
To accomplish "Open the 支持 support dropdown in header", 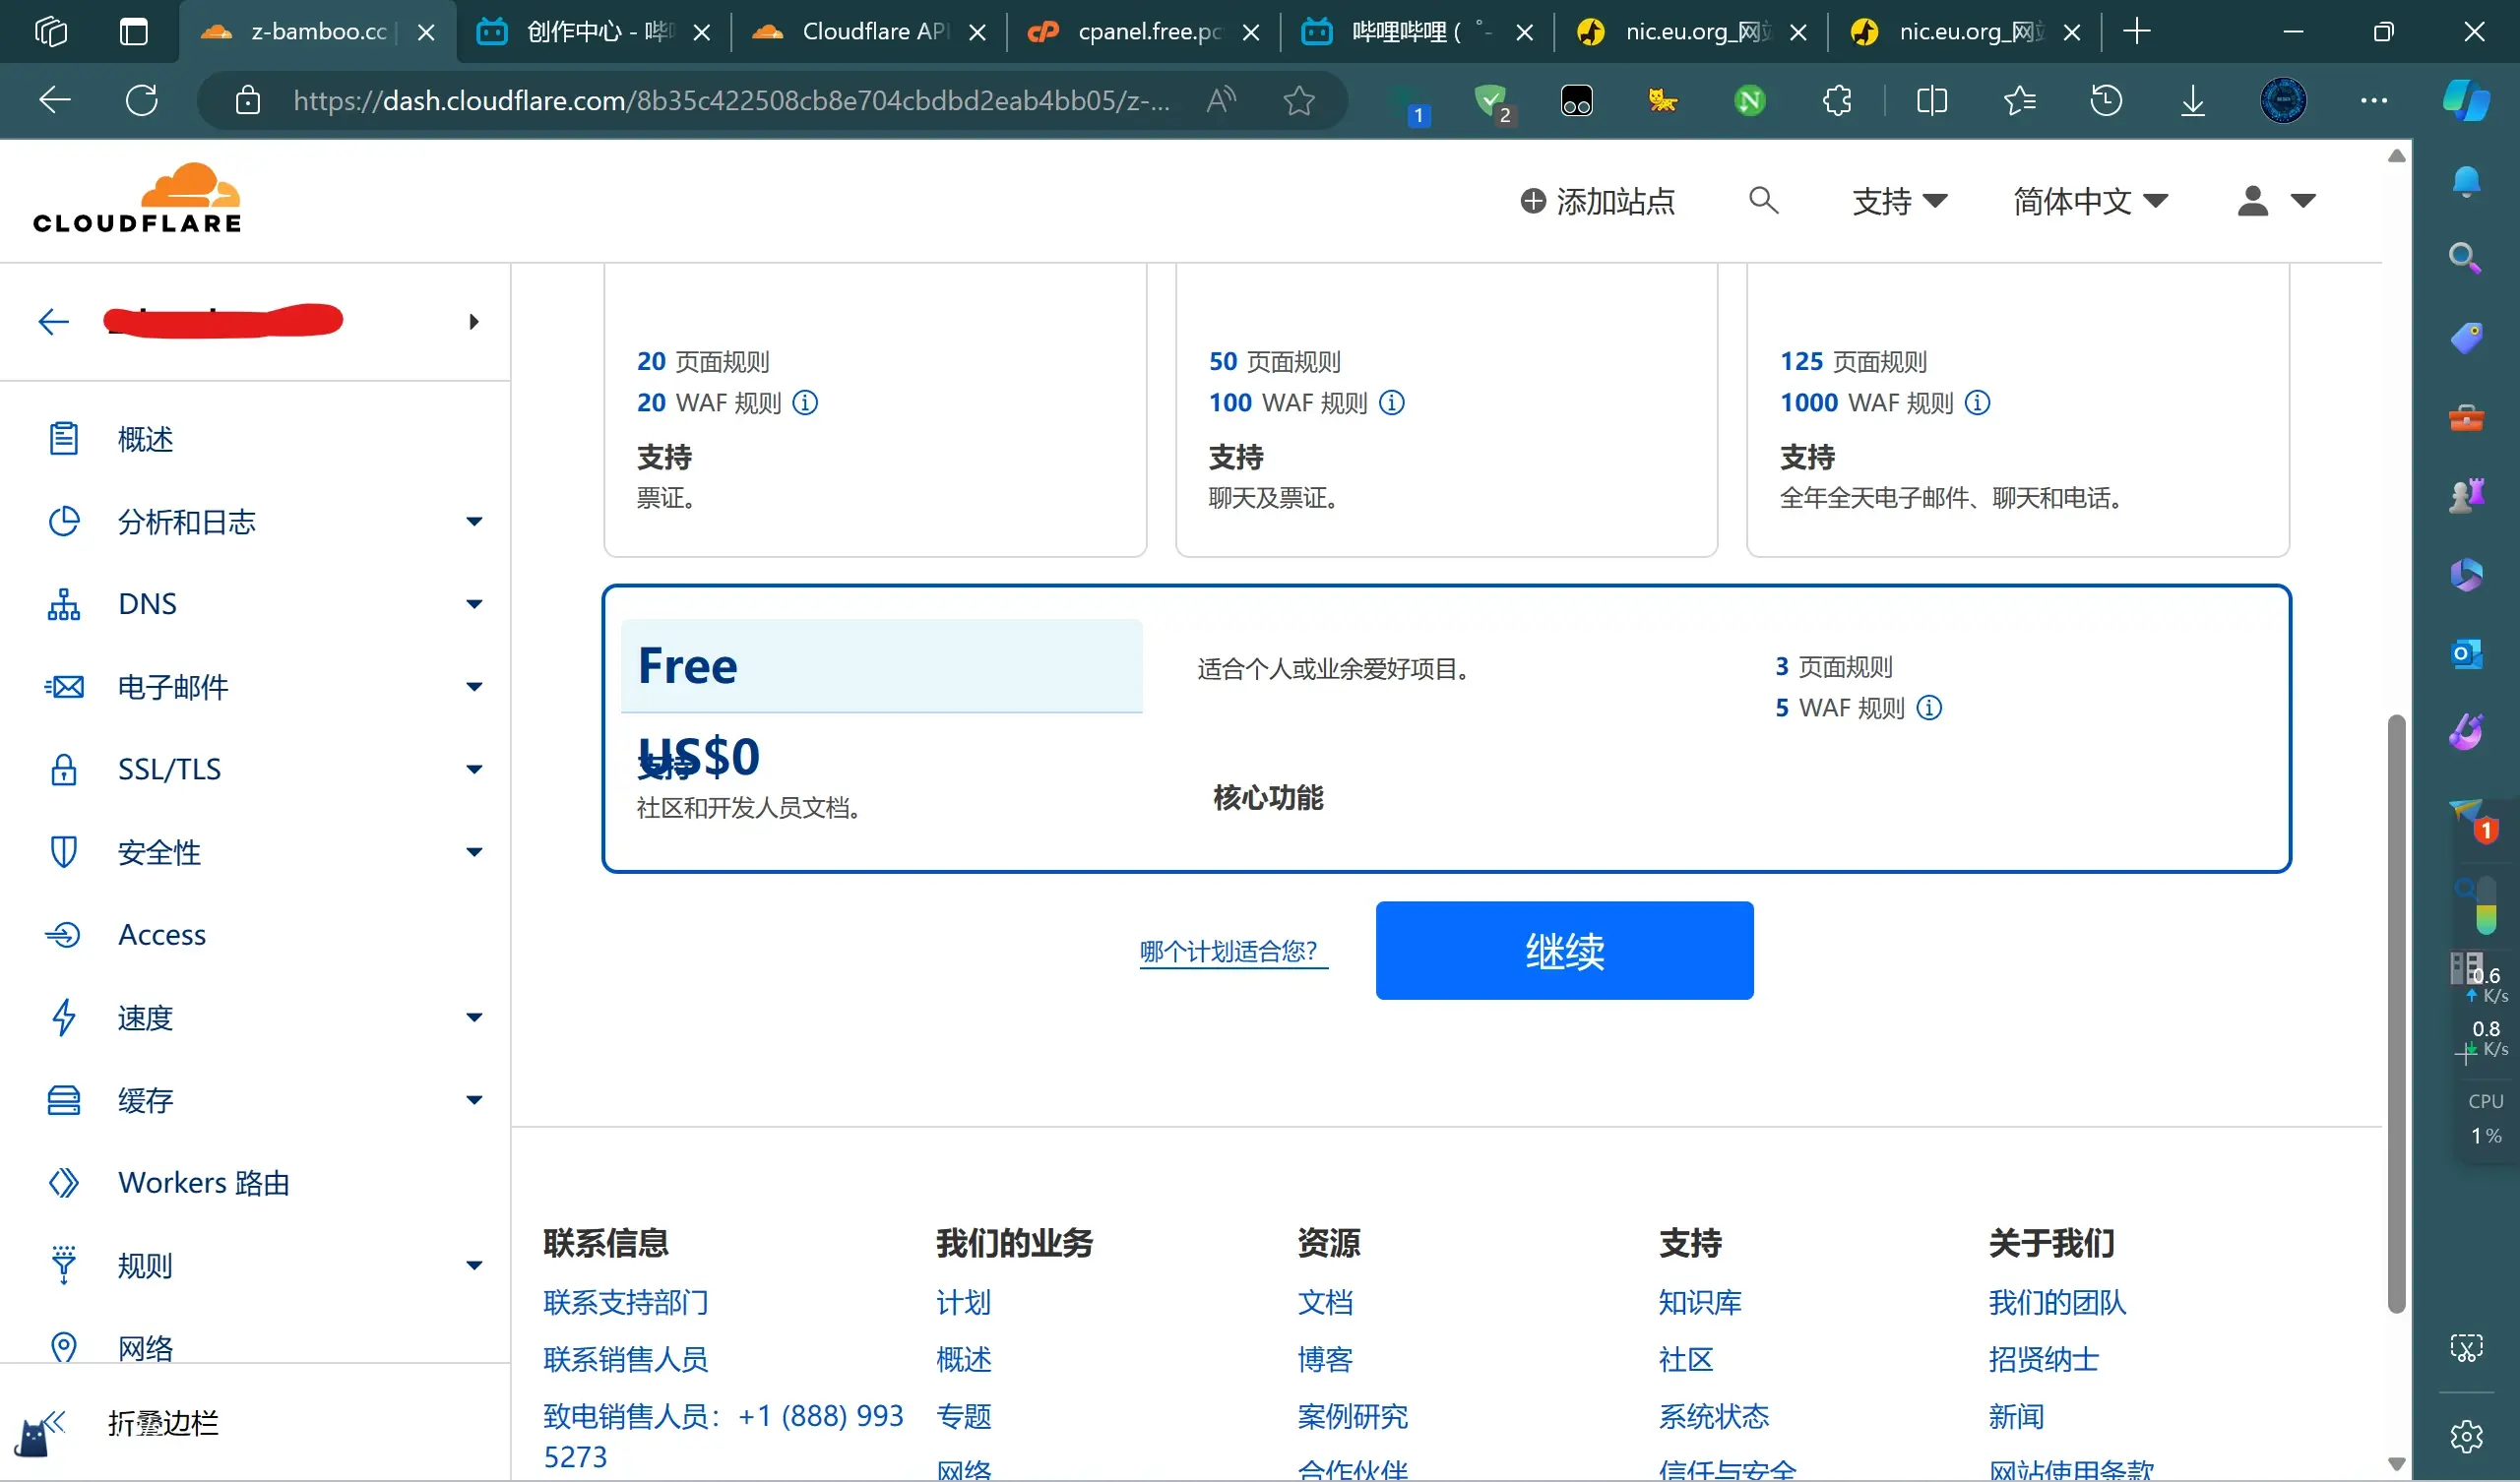I will [x=1899, y=201].
